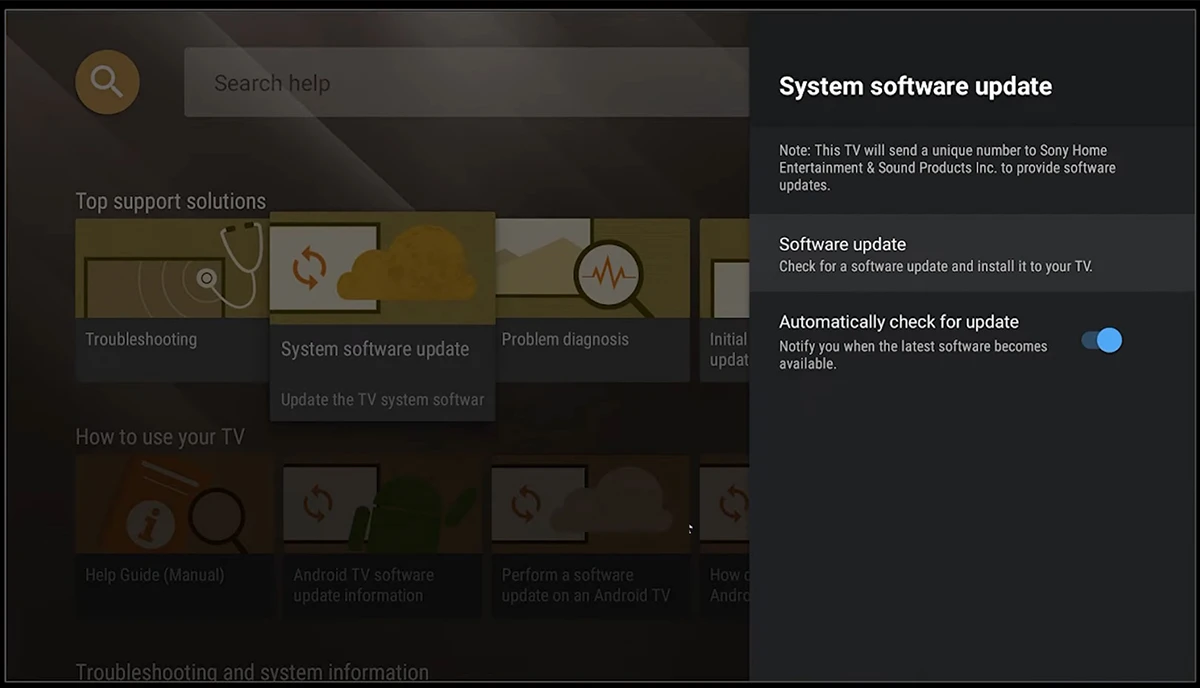Click in the Search help field
The height and width of the screenshot is (688, 1200).
(x=466, y=83)
